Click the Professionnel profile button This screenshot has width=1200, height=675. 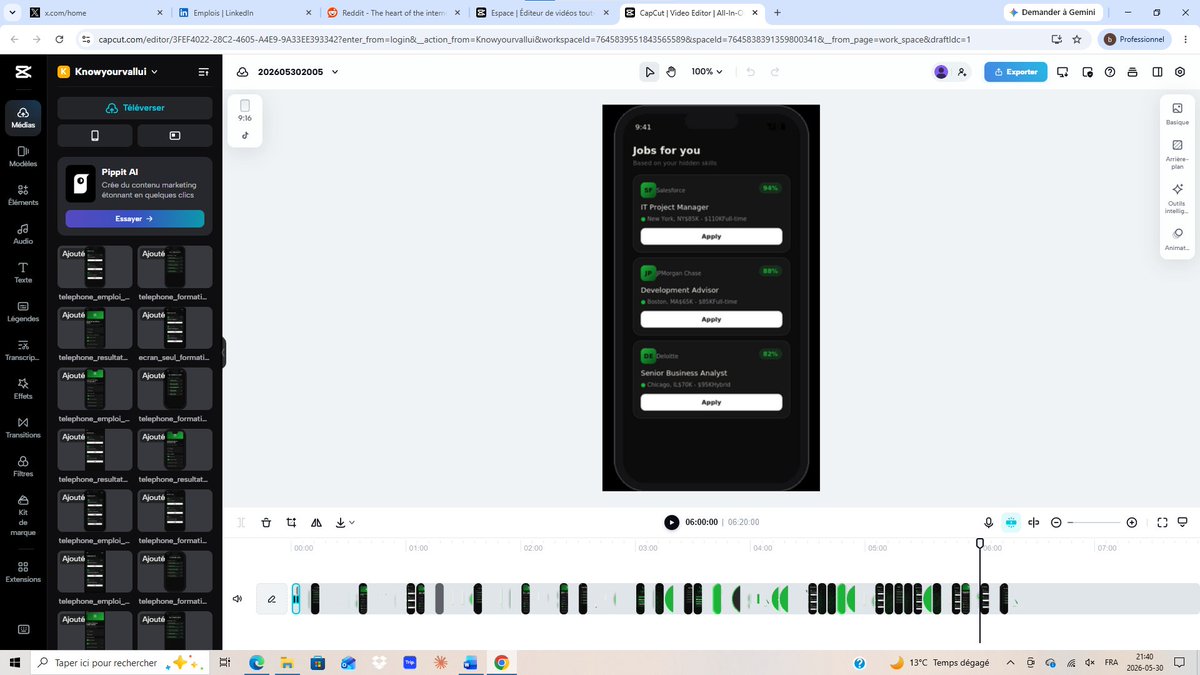point(1134,39)
